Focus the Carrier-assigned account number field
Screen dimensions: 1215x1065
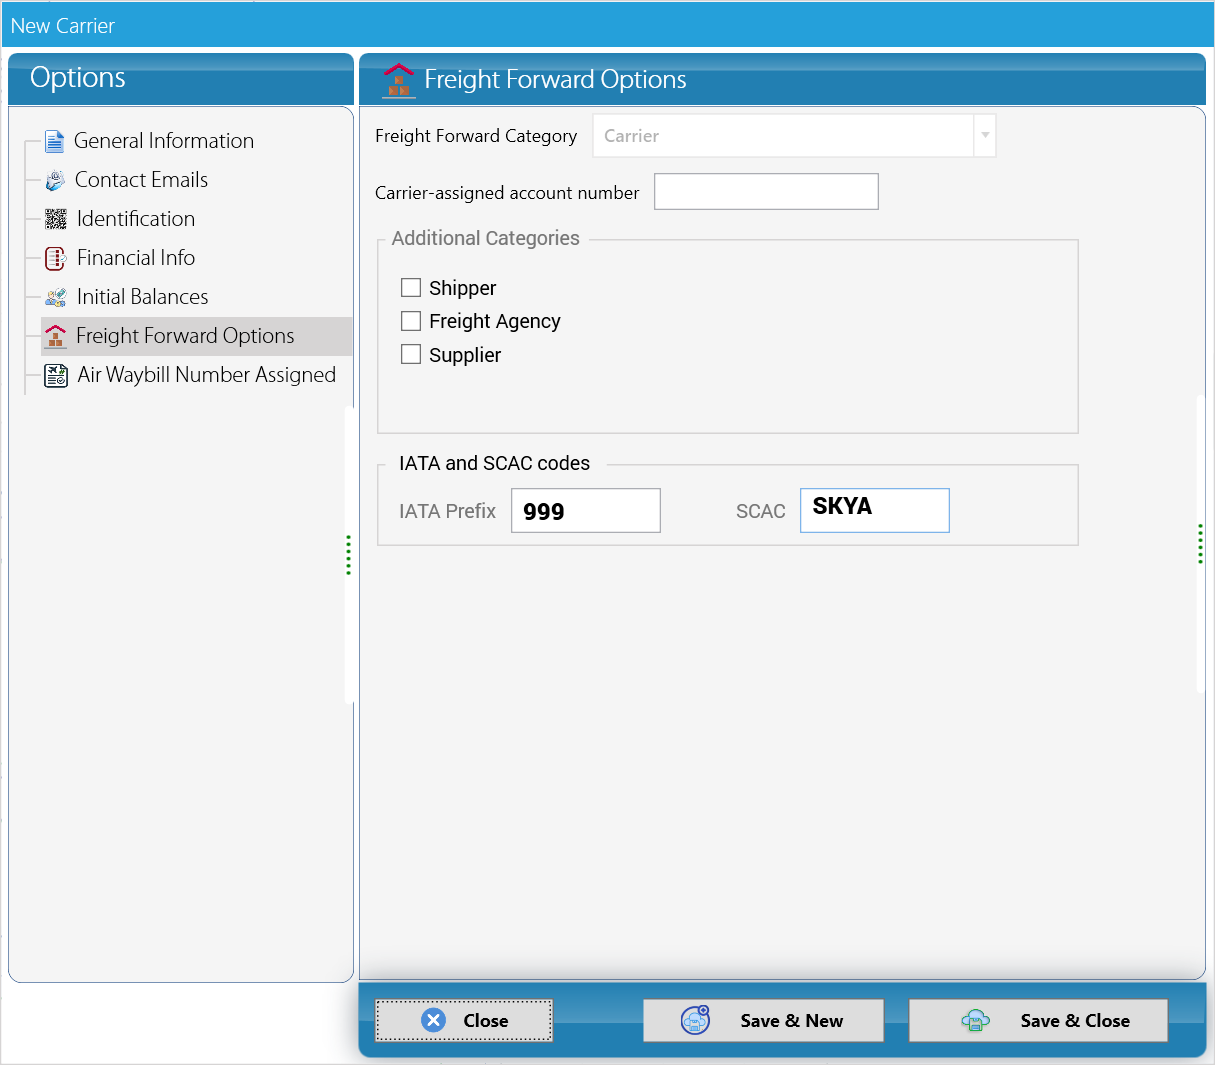click(x=766, y=192)
